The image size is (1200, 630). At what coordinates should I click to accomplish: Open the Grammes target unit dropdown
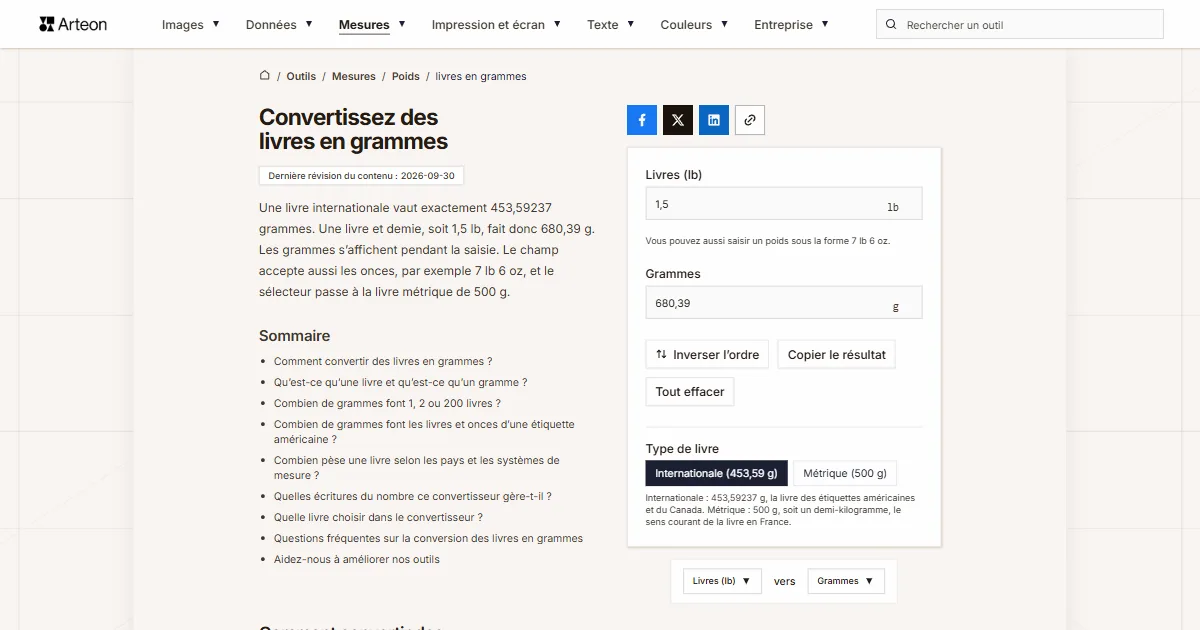click(x=846, y=581)
